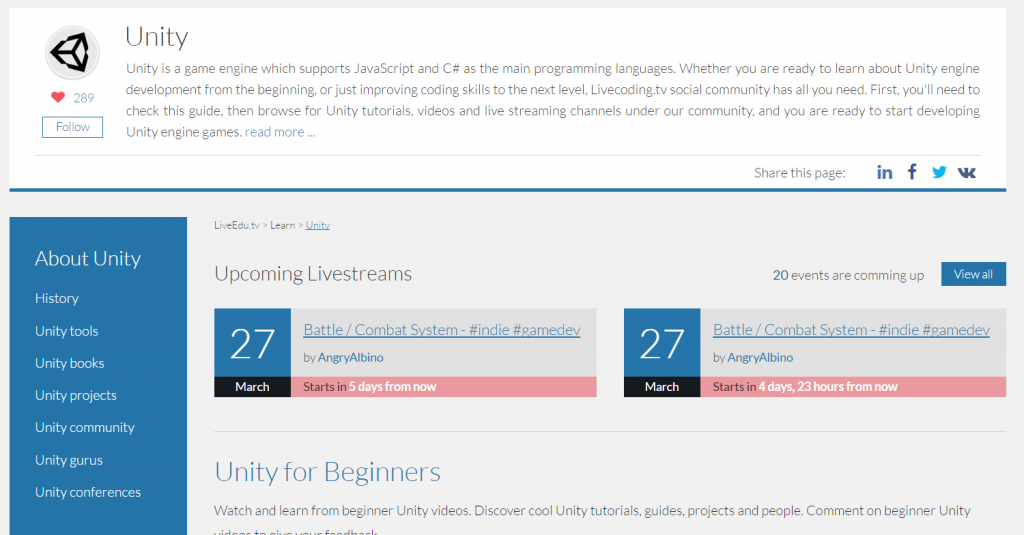1024x535 pixels.
Task: Click the red heart like icon
Action: (x=58, y=97)
